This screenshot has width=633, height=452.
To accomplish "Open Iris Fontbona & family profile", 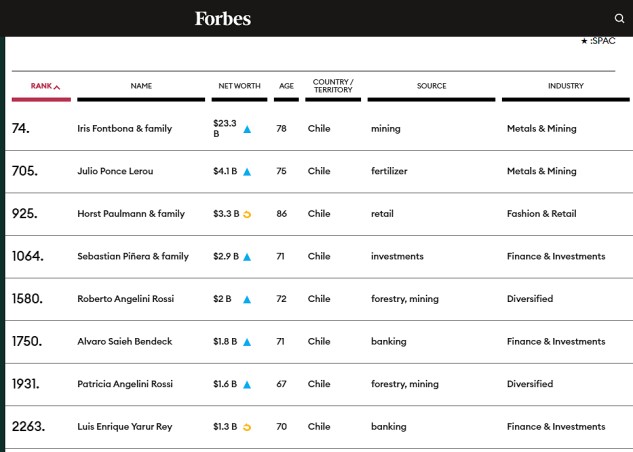I will pos(125,129).
